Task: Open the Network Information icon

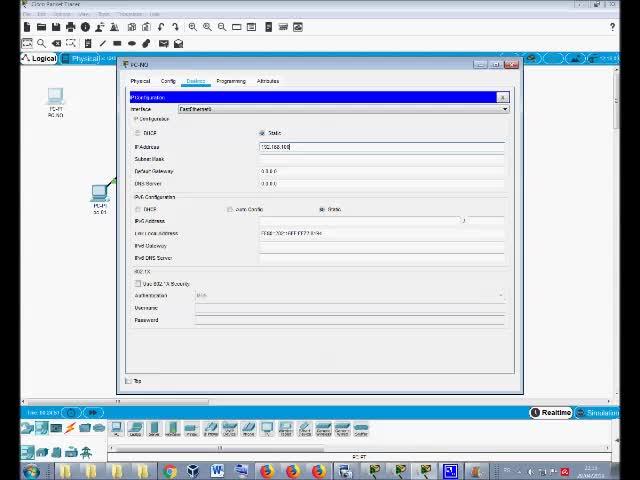Action: [x=85, y=27]
